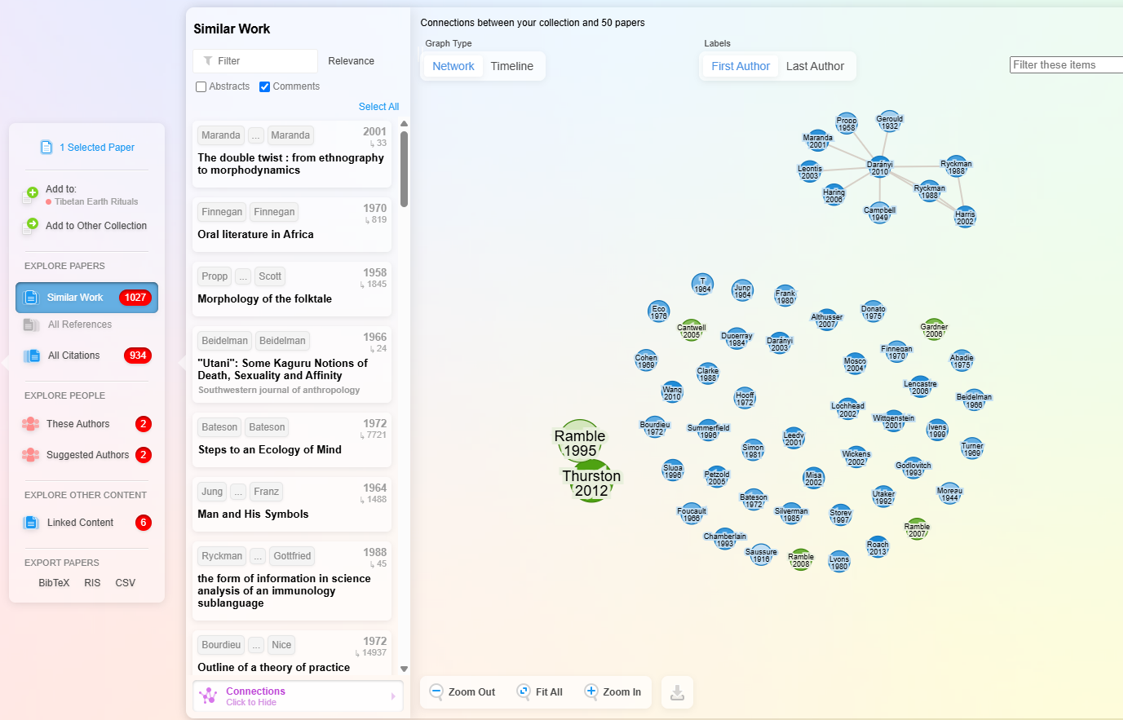The image size is (1123, 720).
Task: Click the Scott author tag
Action: click(270, 277)
